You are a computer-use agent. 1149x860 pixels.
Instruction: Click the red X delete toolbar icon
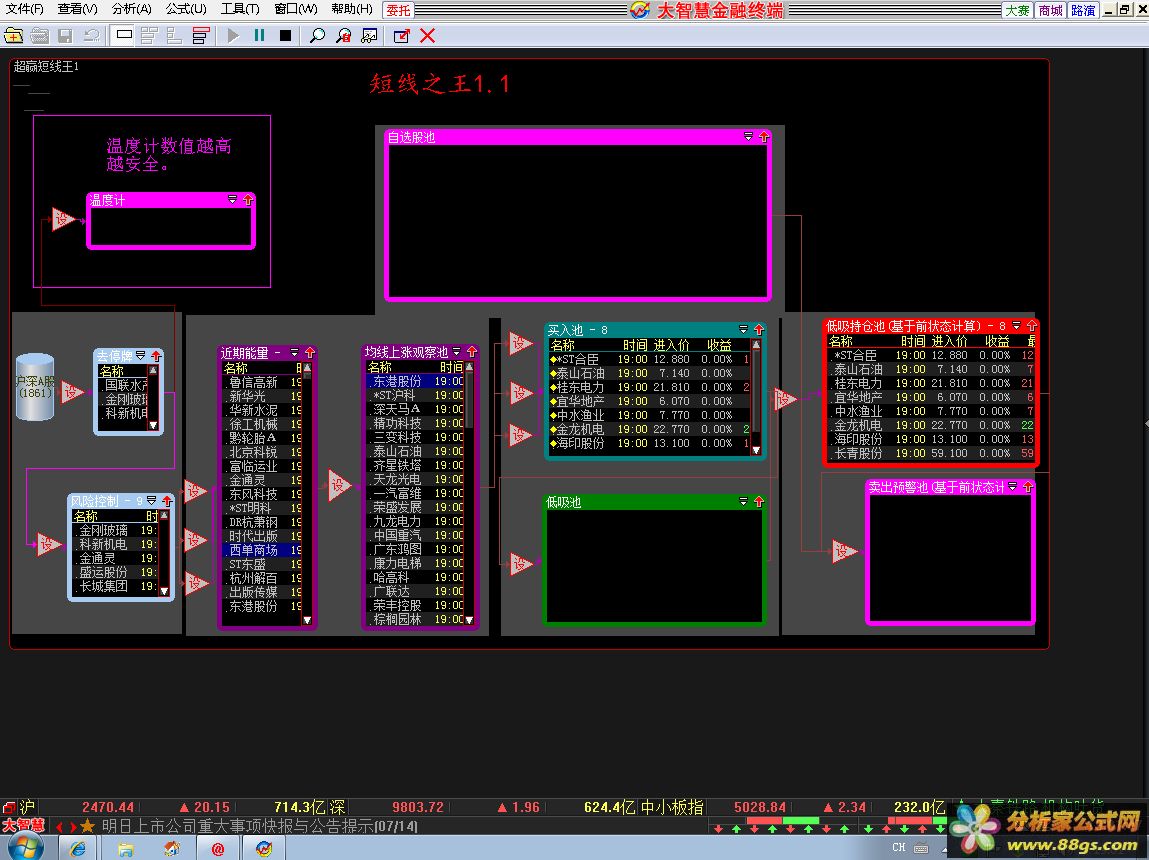[428, 35]
